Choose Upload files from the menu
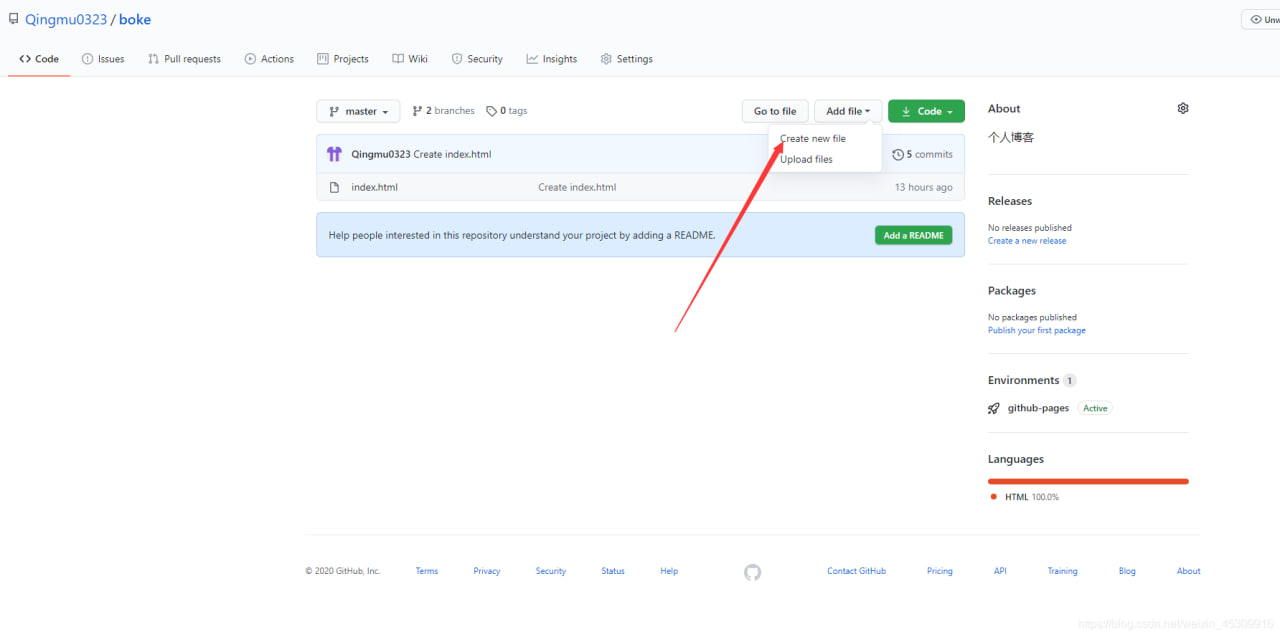This screenshot has width=1280, height=637. [806, 159]
